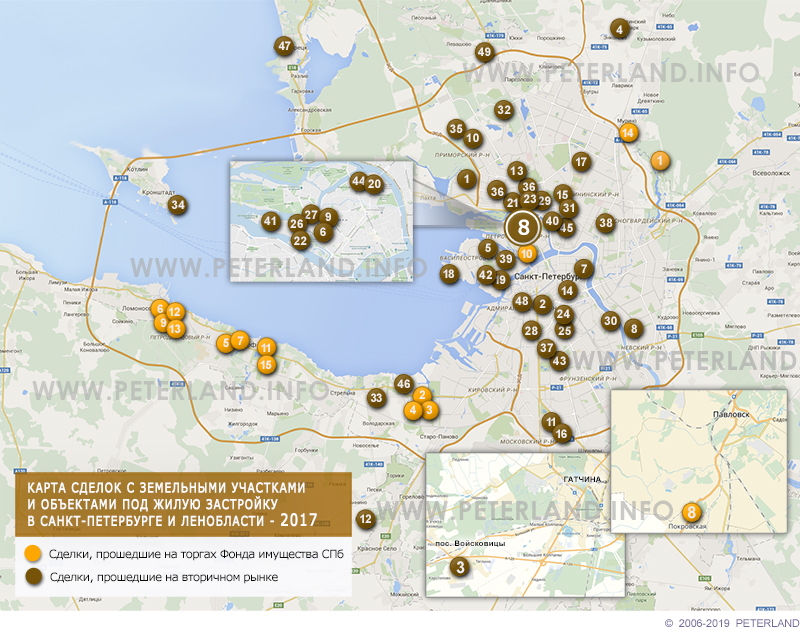Click legend text 'Сделки, прошедшие на торгах Фонда имущества СПб'
Image resolution: width=800 pixels, height=630 pixels.
pos(196,554)
